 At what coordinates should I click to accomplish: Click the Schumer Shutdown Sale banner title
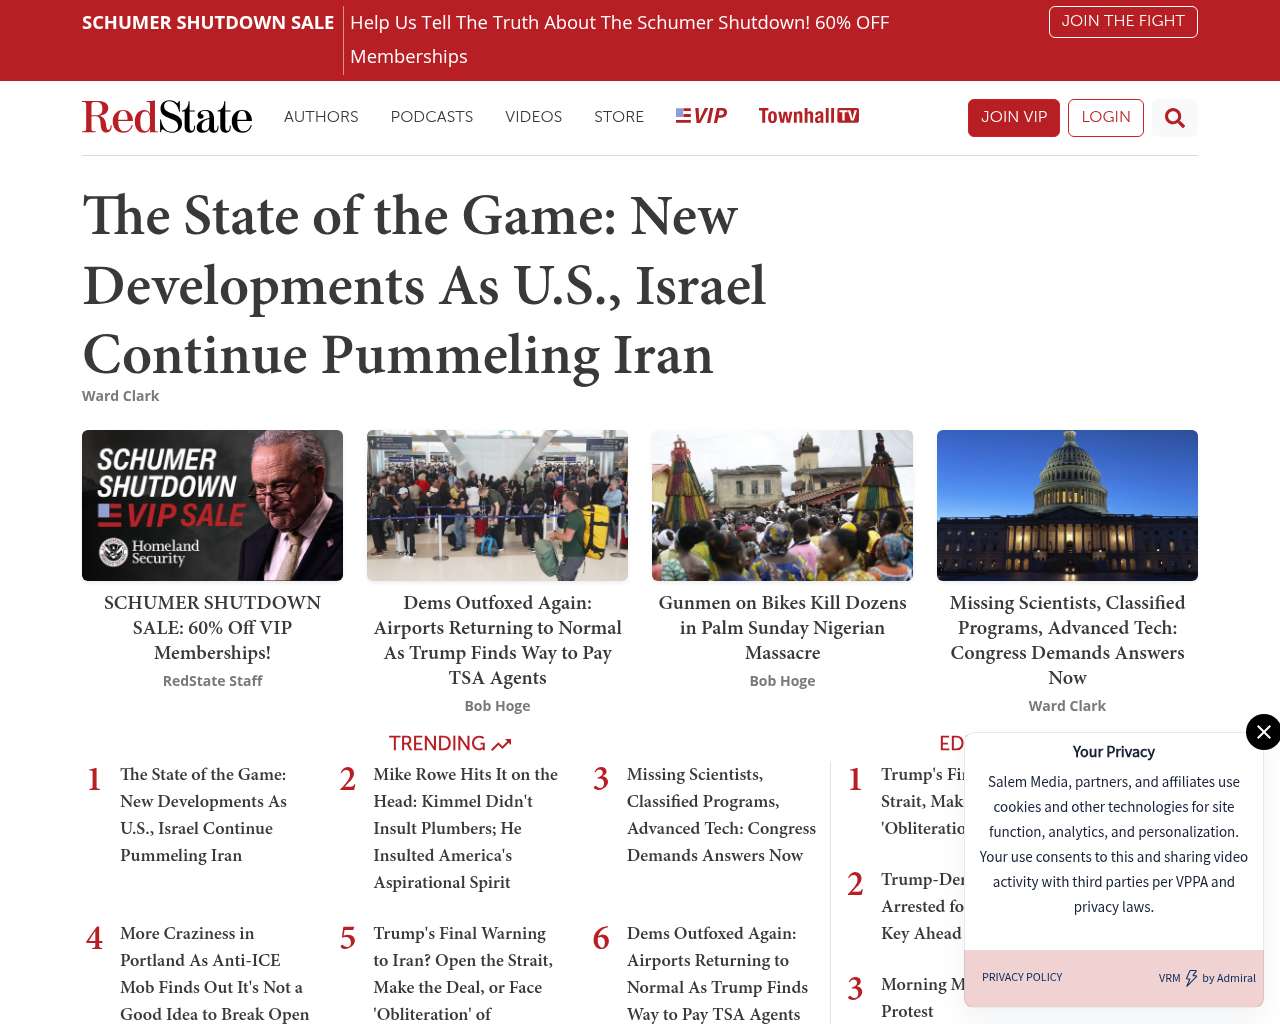[208, 22]
